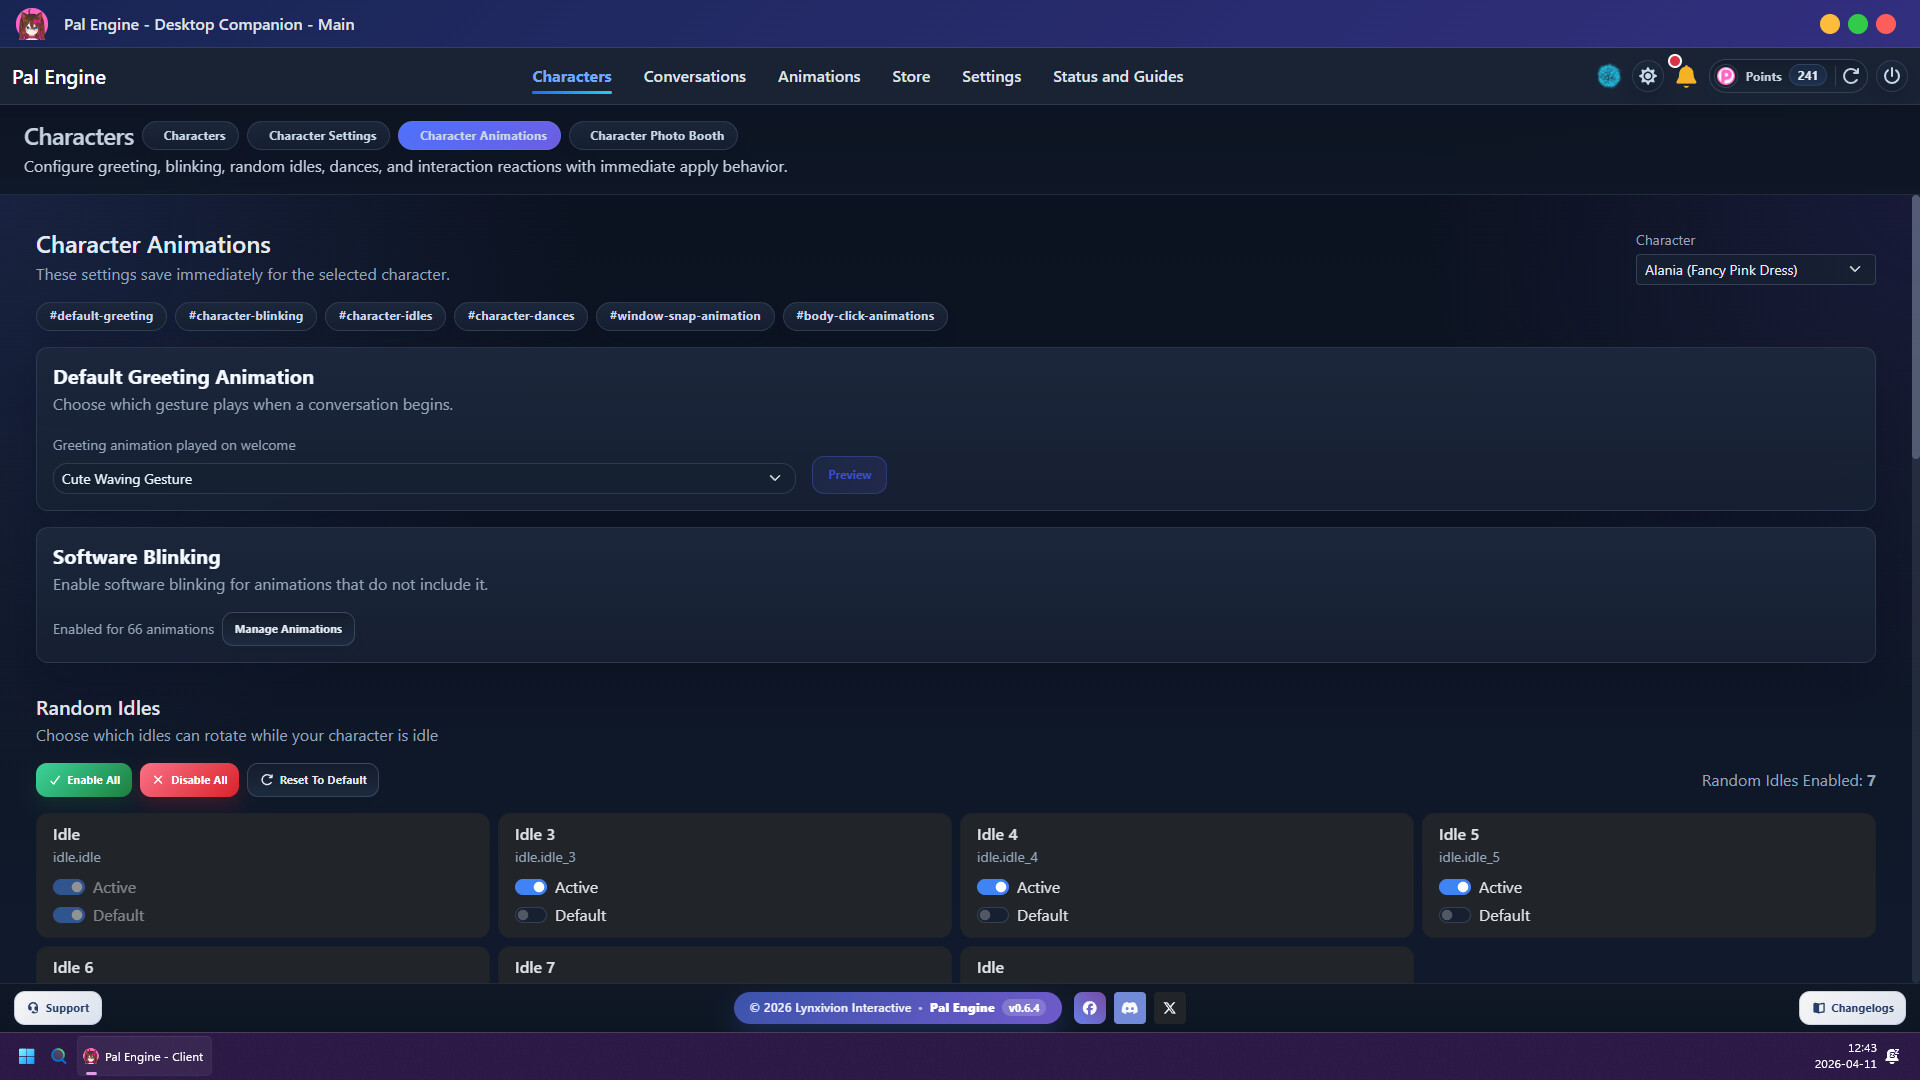1920x1080 pixels.
Task: Click the page vertical scrollbar
Action: pyautogui.click(x=1915, y=328)
